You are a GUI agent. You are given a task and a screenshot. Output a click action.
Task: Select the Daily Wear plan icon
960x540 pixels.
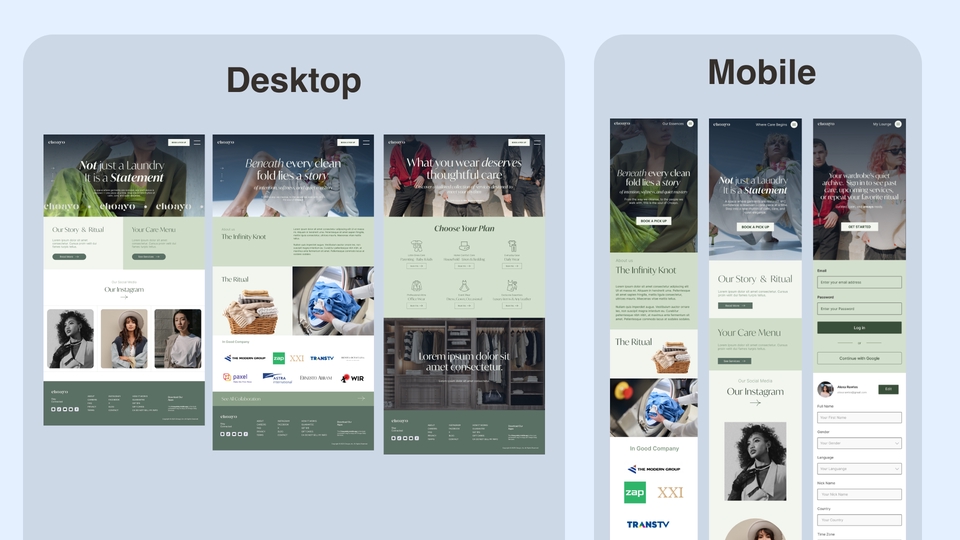tap(512, 246)
